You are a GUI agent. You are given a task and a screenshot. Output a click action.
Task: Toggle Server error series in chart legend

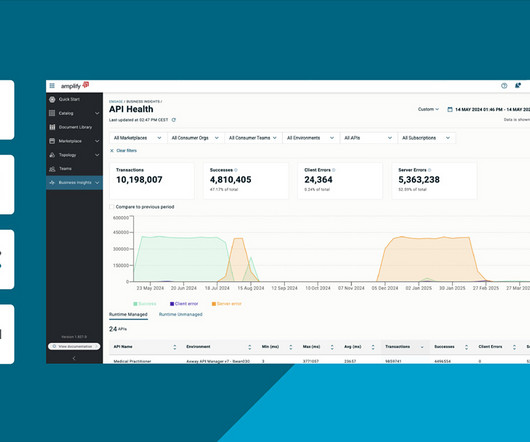227,304
